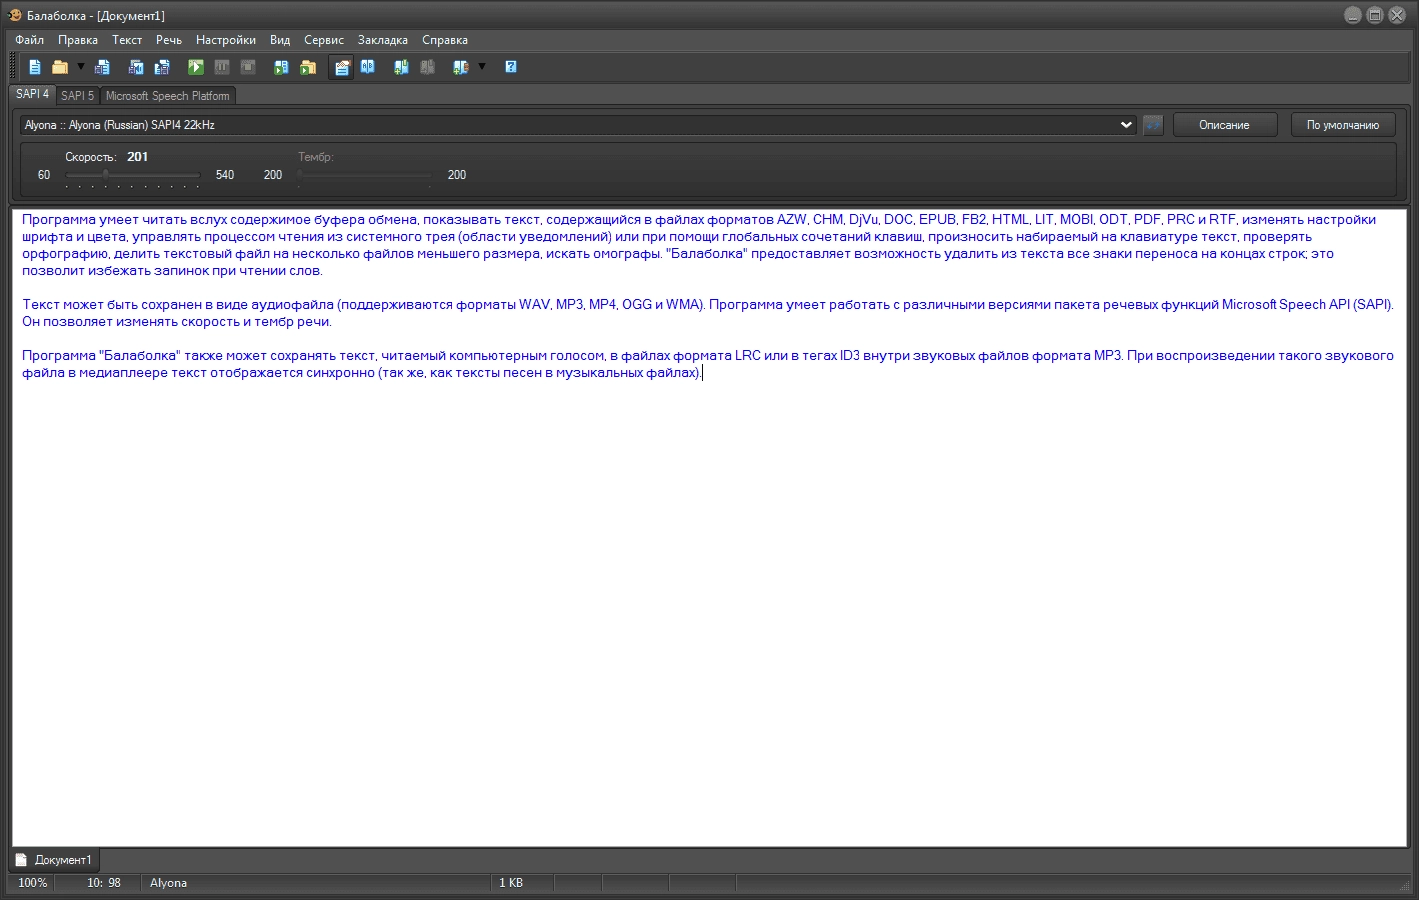Click the maximum speed value 540
Screen dimensions: 1419x900
pyautogui.click(x=225, y=175)
